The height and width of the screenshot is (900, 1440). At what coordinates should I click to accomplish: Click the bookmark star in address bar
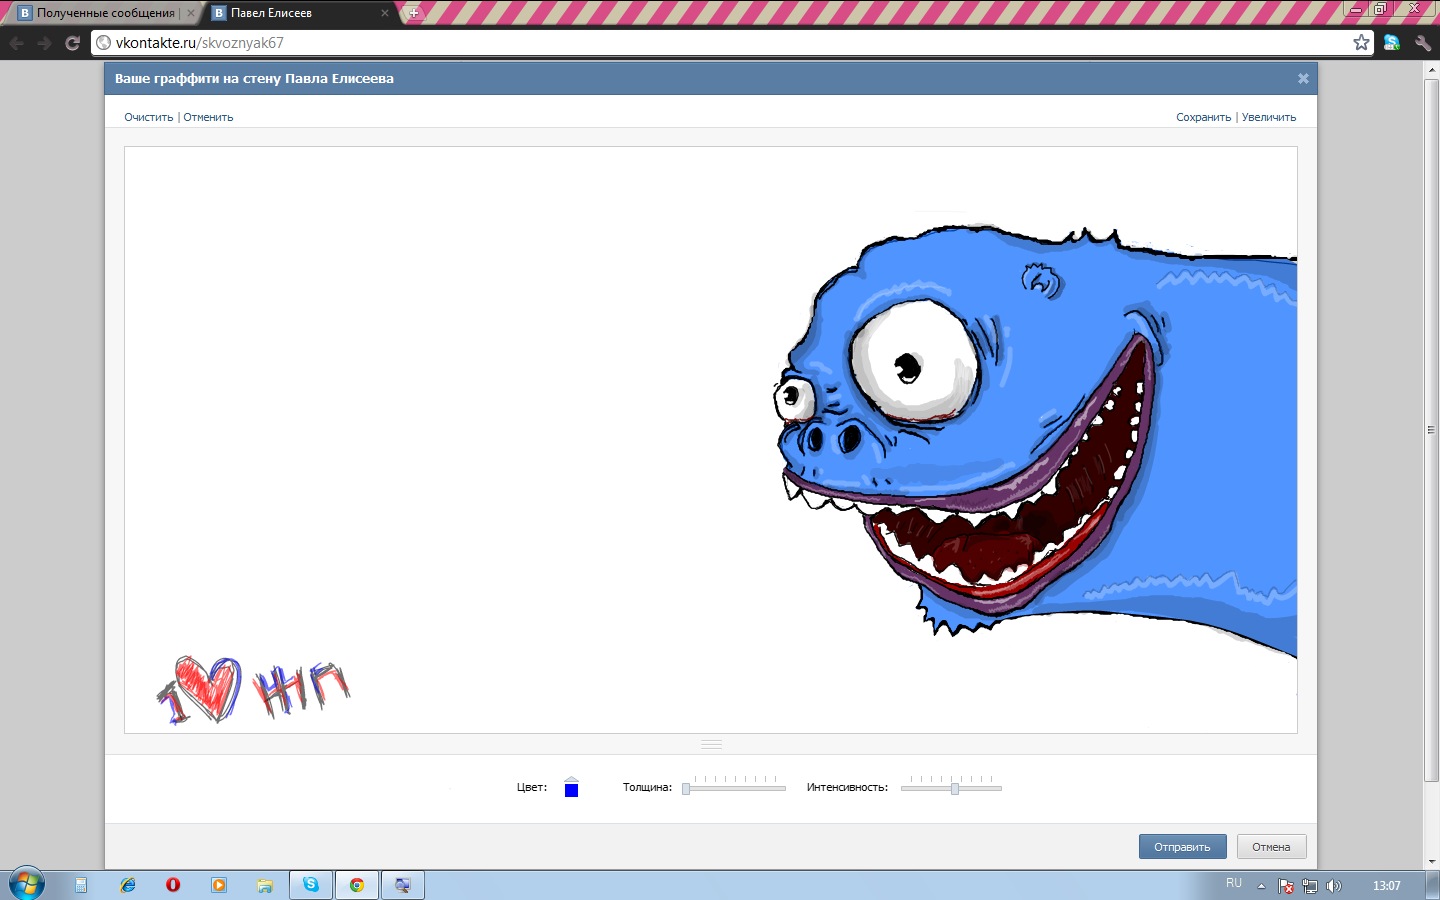pyautogui.click(x=1361, y=42)
